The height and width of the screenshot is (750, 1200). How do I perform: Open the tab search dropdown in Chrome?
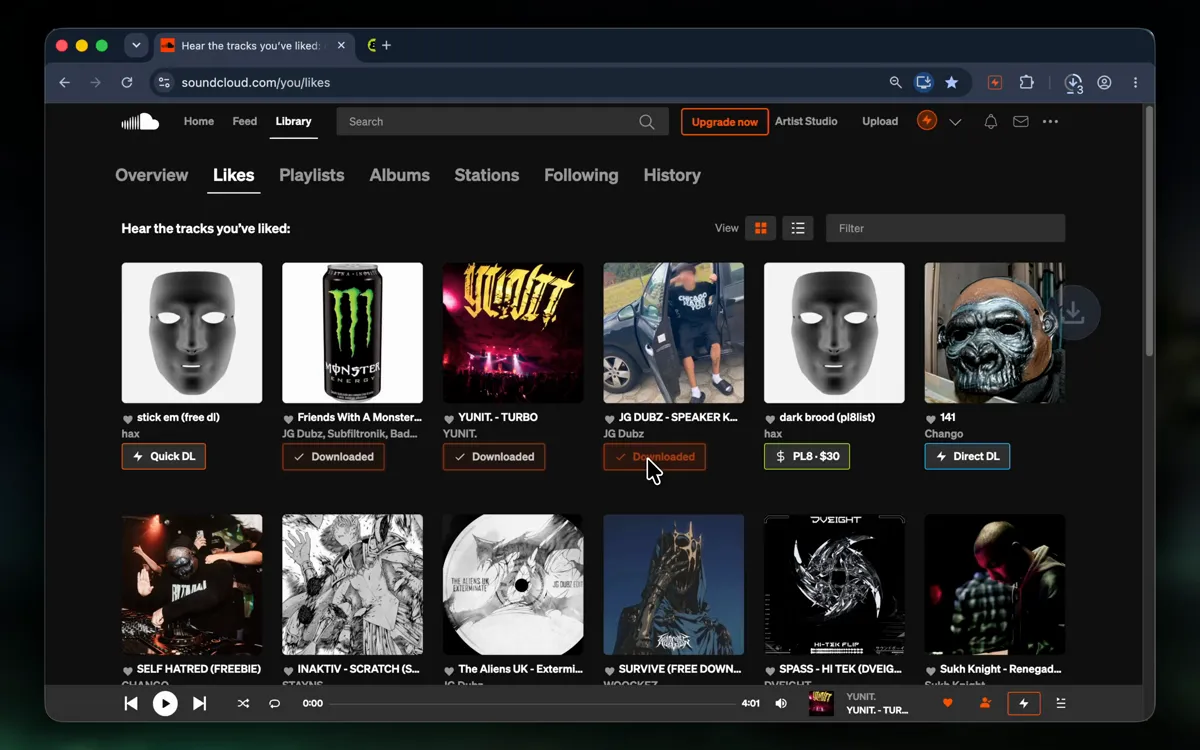pos(136,45)
